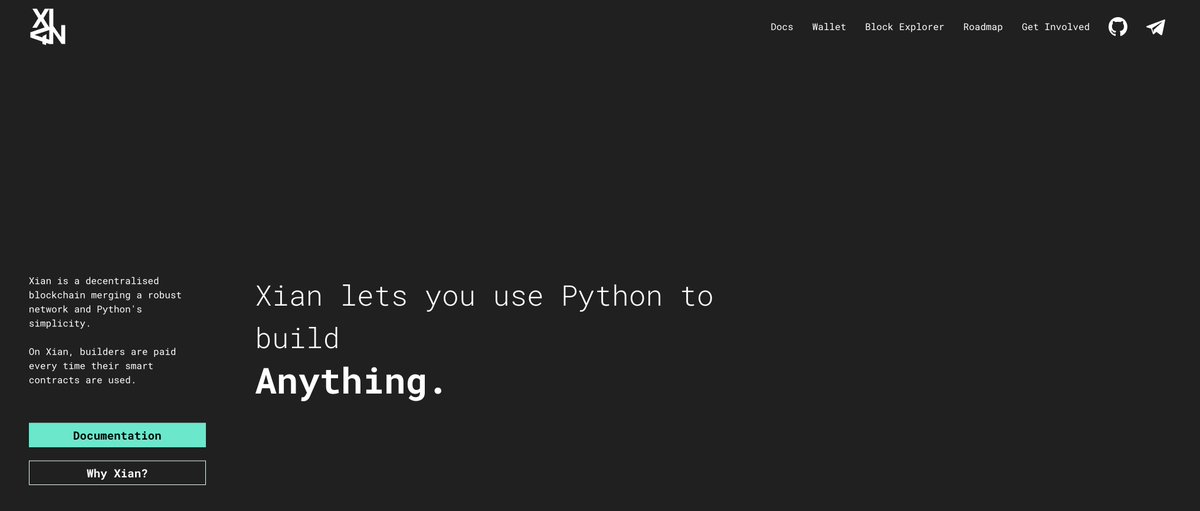Click the "contracts are used." text line
This screenshot has width=1200, height=511.
[82, 380]
